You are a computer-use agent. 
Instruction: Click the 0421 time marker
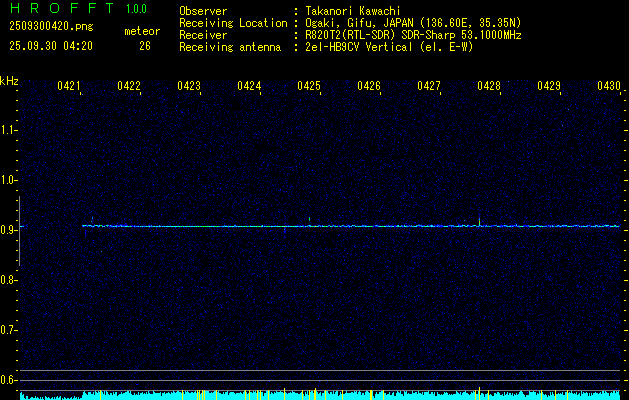coord(69,86)
